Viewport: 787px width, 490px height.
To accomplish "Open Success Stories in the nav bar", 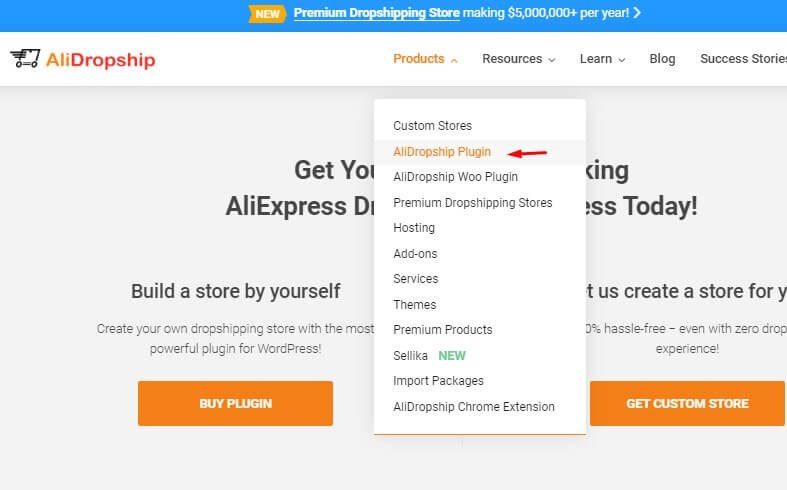I will 743,59.
